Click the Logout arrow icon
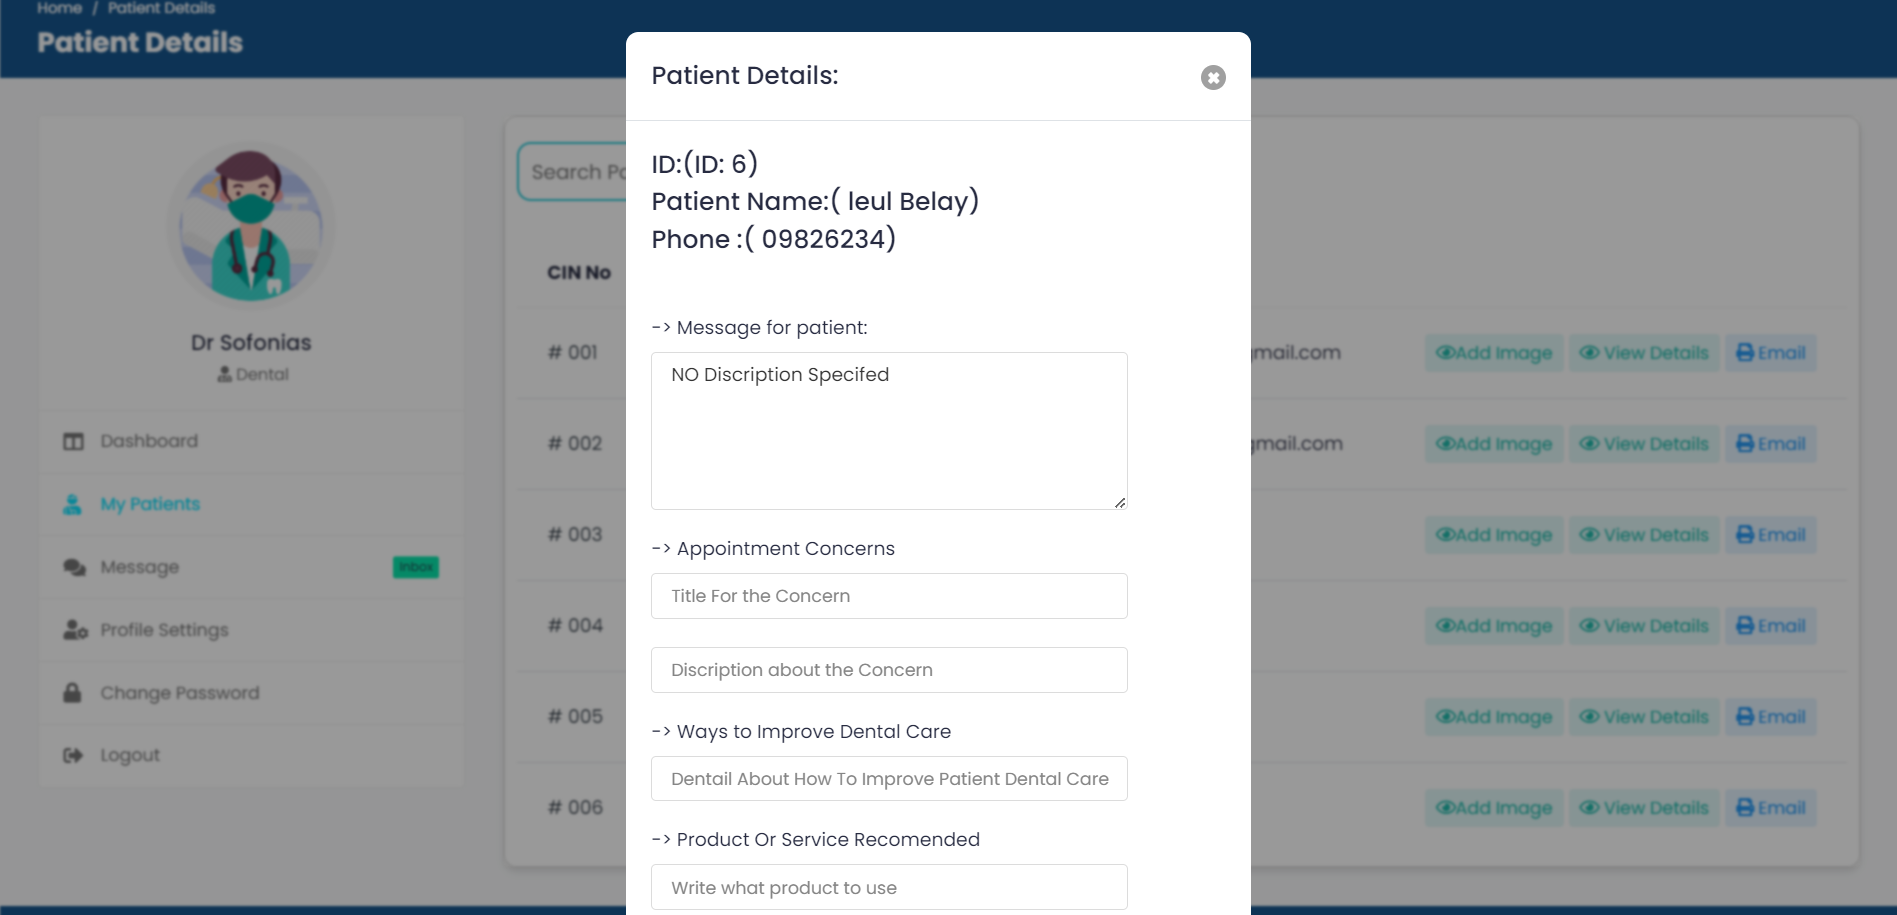This screenshot has height=915, width=1897. point(73,756)
